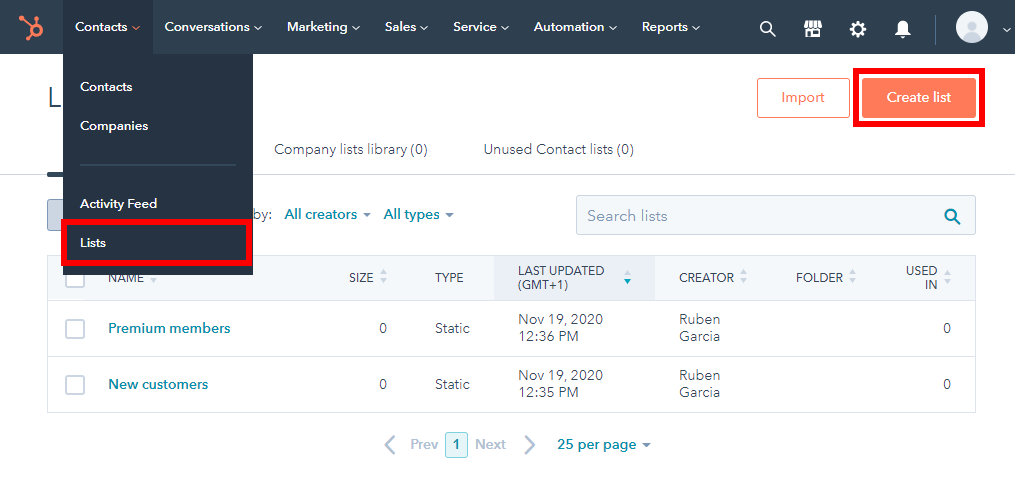Sort by the Size column arrows

tap(383, 277)
